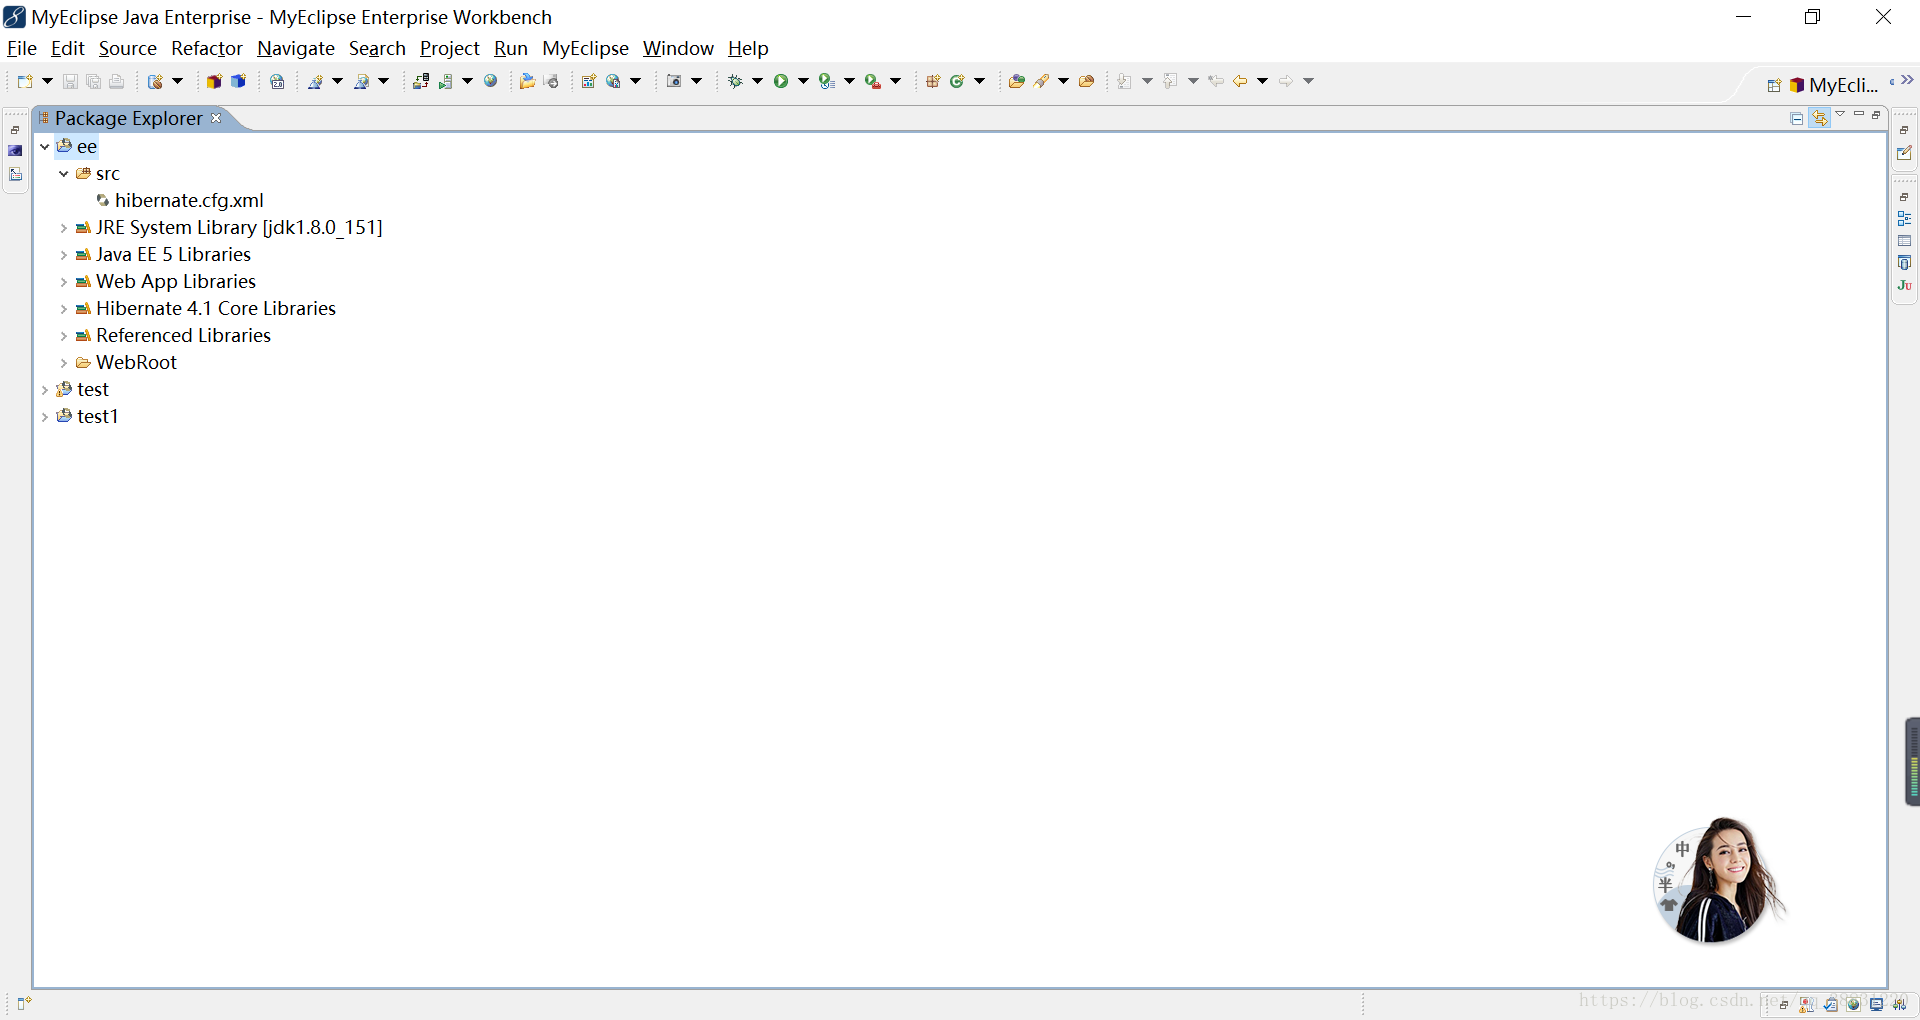Image resolution: width=1920 pixels, height=1020 pixels.
Task: Open the MyEclipse menu
Action: tap(585, 48)
